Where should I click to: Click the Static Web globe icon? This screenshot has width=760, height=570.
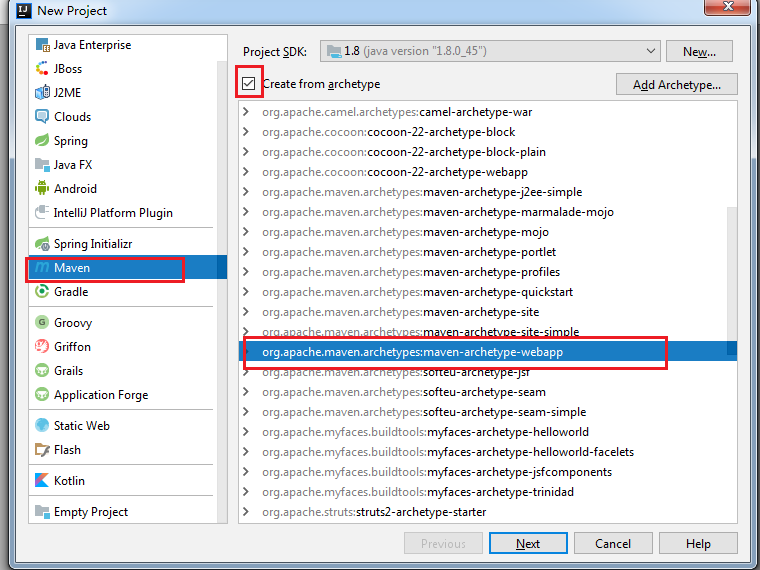(42, 426)
